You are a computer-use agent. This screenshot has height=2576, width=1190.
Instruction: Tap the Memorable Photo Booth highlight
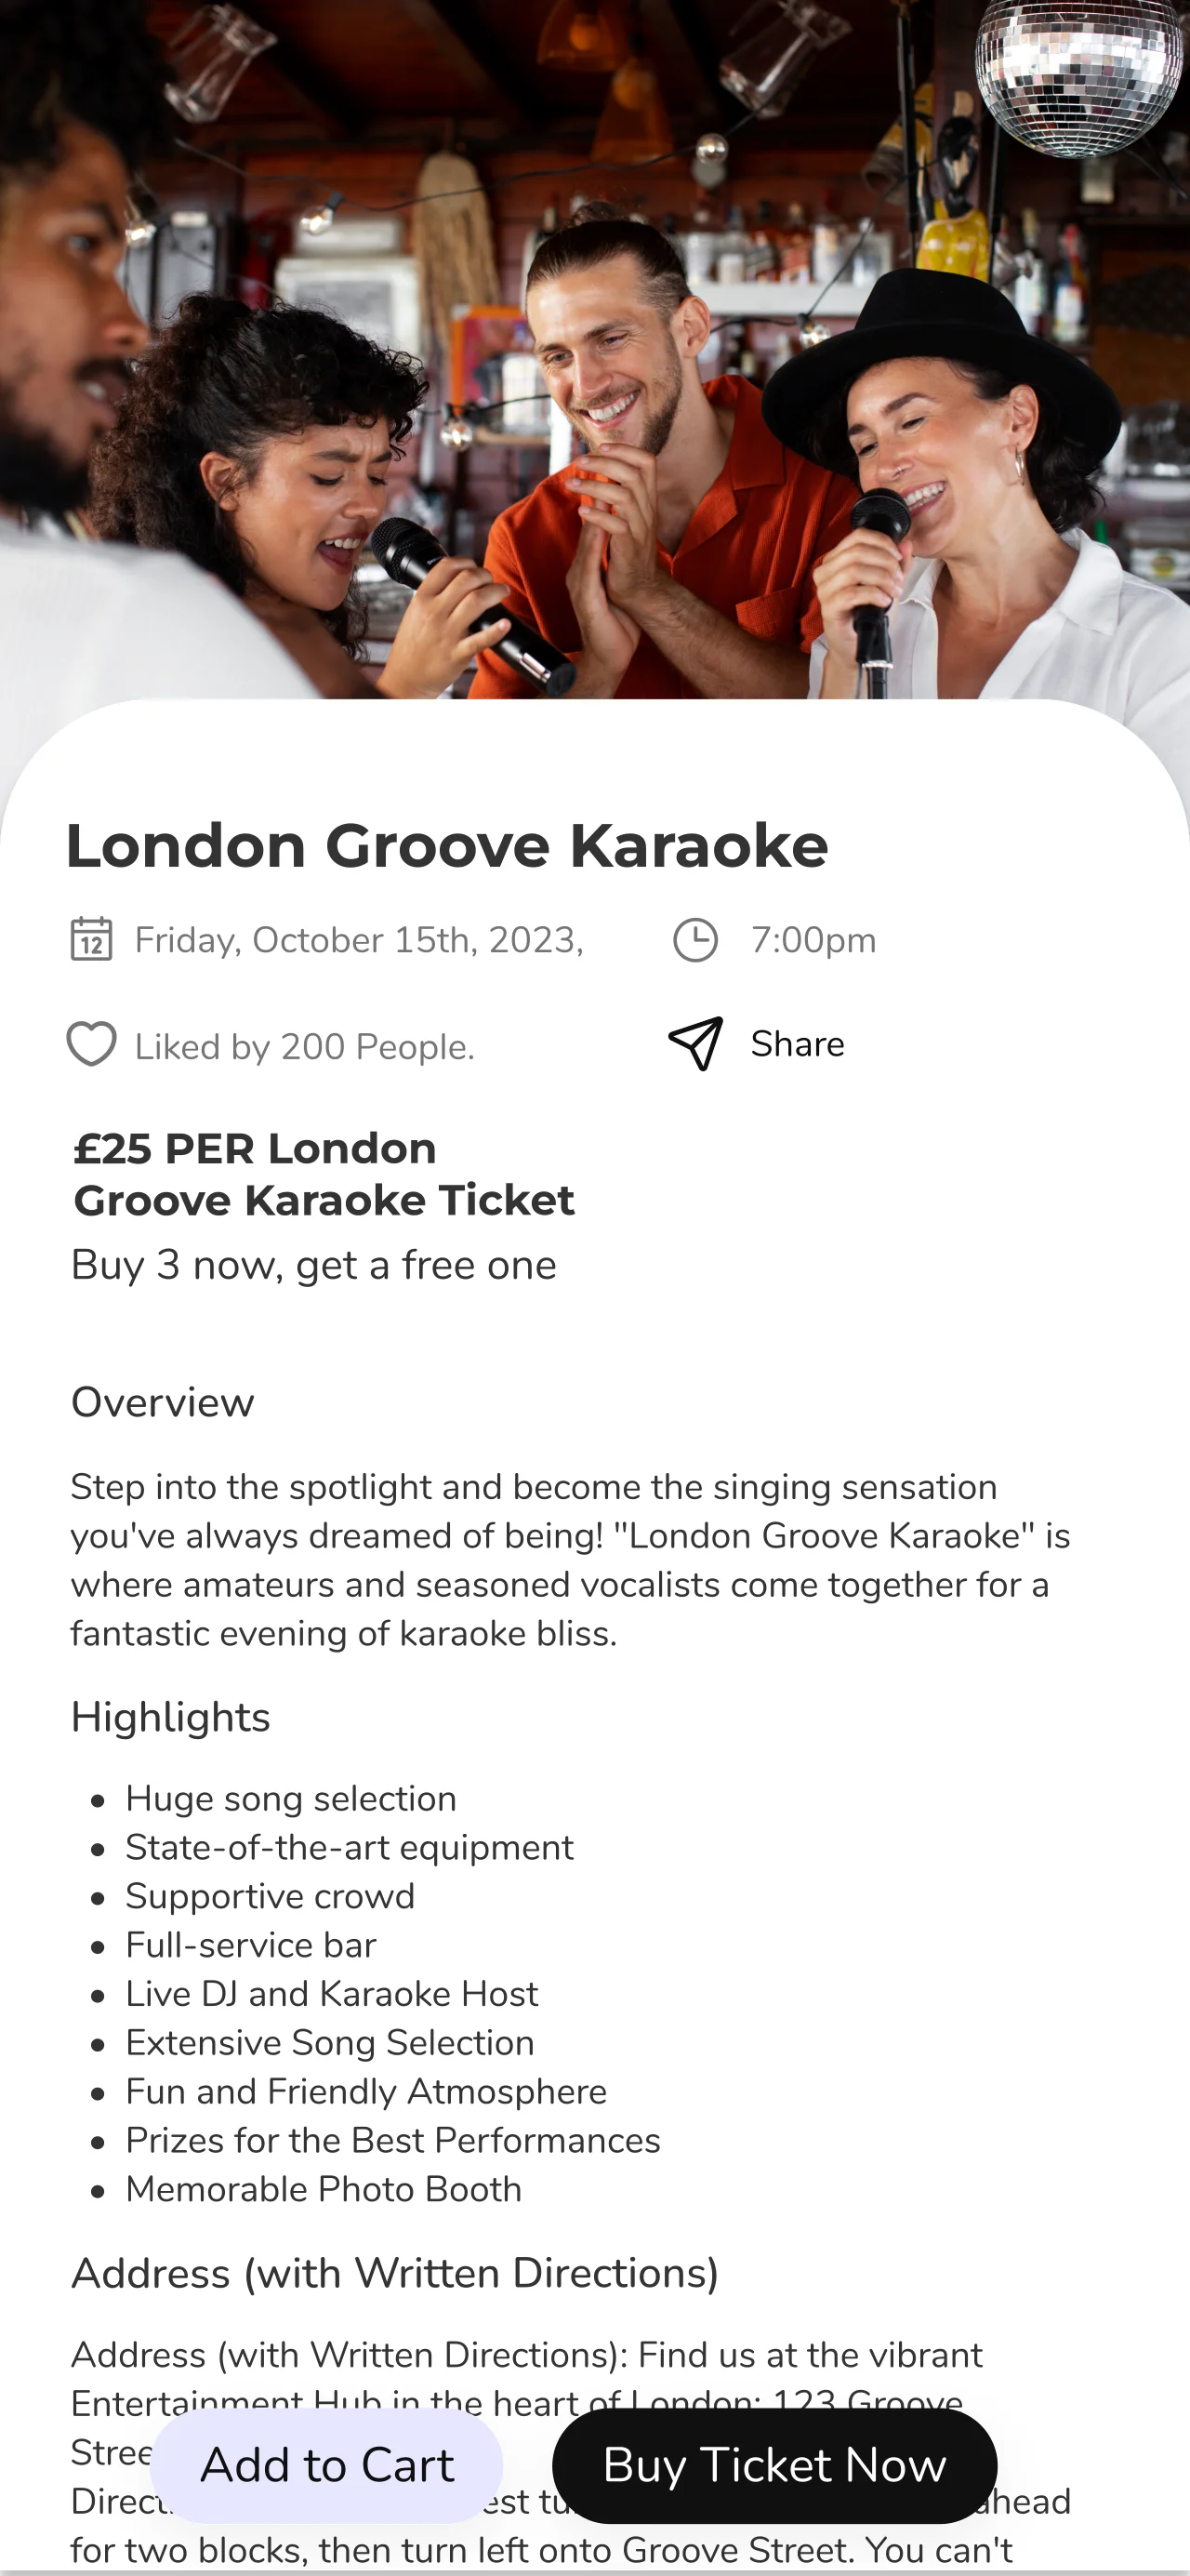(x=323, y=2189)
